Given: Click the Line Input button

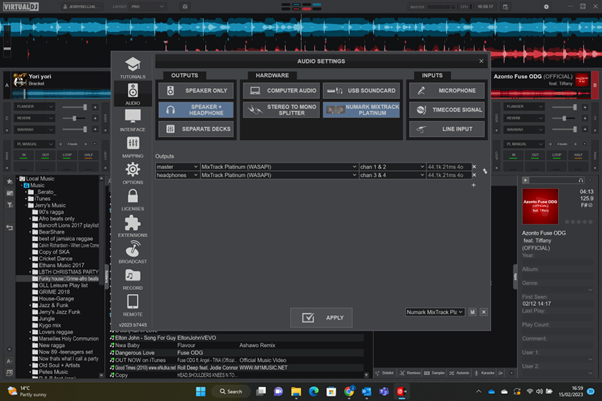Looking at the screenshot, I should click(x=447, y=129).
